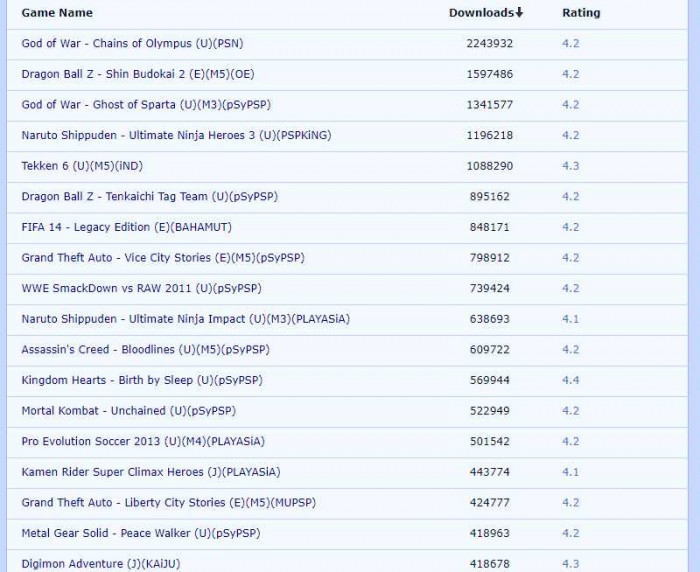Select download count 569944
Viewport: 700px width, 572px height.
[x=490, y=380]
